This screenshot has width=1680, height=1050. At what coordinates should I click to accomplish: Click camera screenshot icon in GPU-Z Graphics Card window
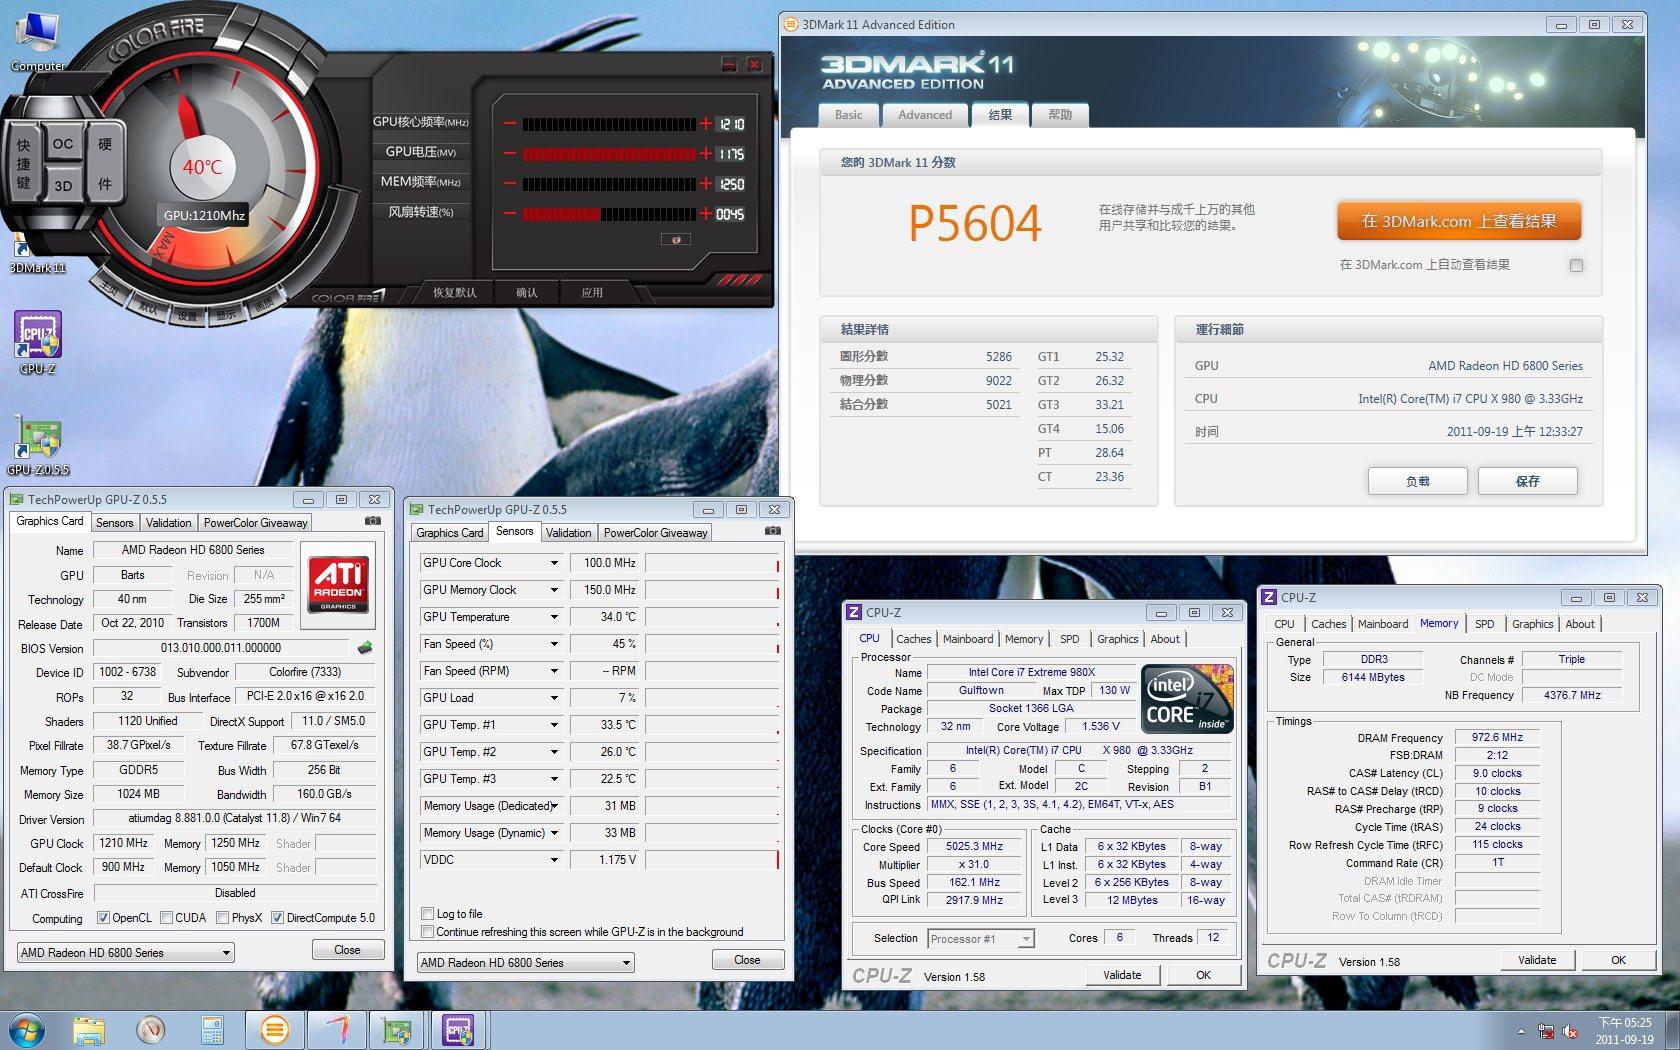372,521
